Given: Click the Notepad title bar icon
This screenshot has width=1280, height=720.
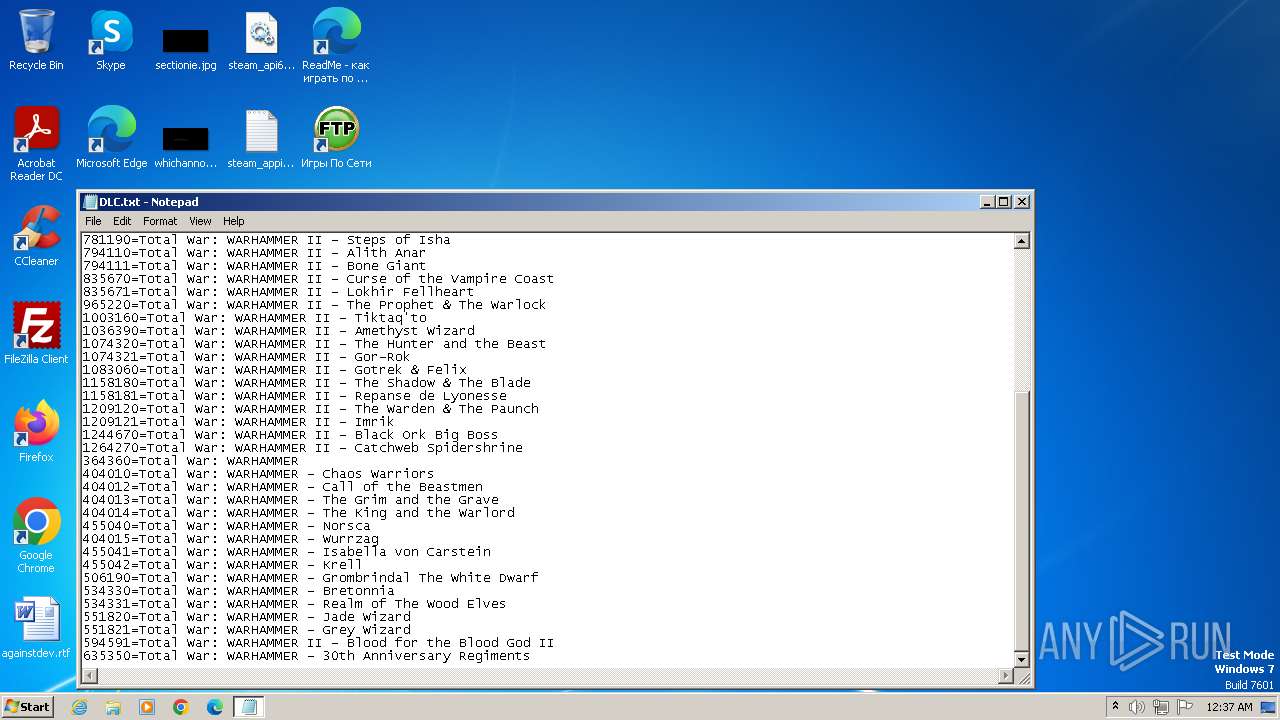Looking at the screenshot, I should [90, 202].
